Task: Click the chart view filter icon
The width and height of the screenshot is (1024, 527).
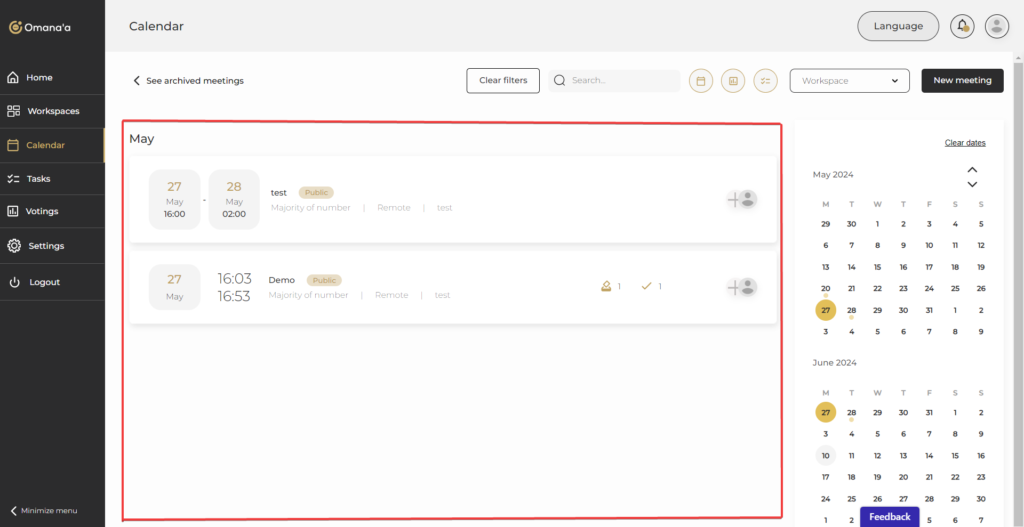Action: pos(733,81)
